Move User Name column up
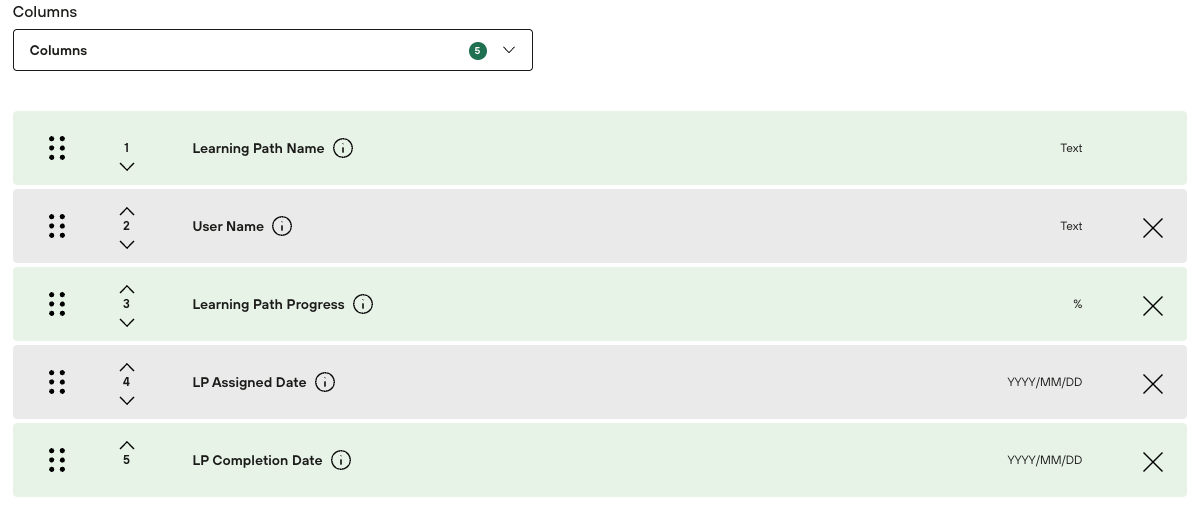 pyautogui.click(x=126, y=211)
